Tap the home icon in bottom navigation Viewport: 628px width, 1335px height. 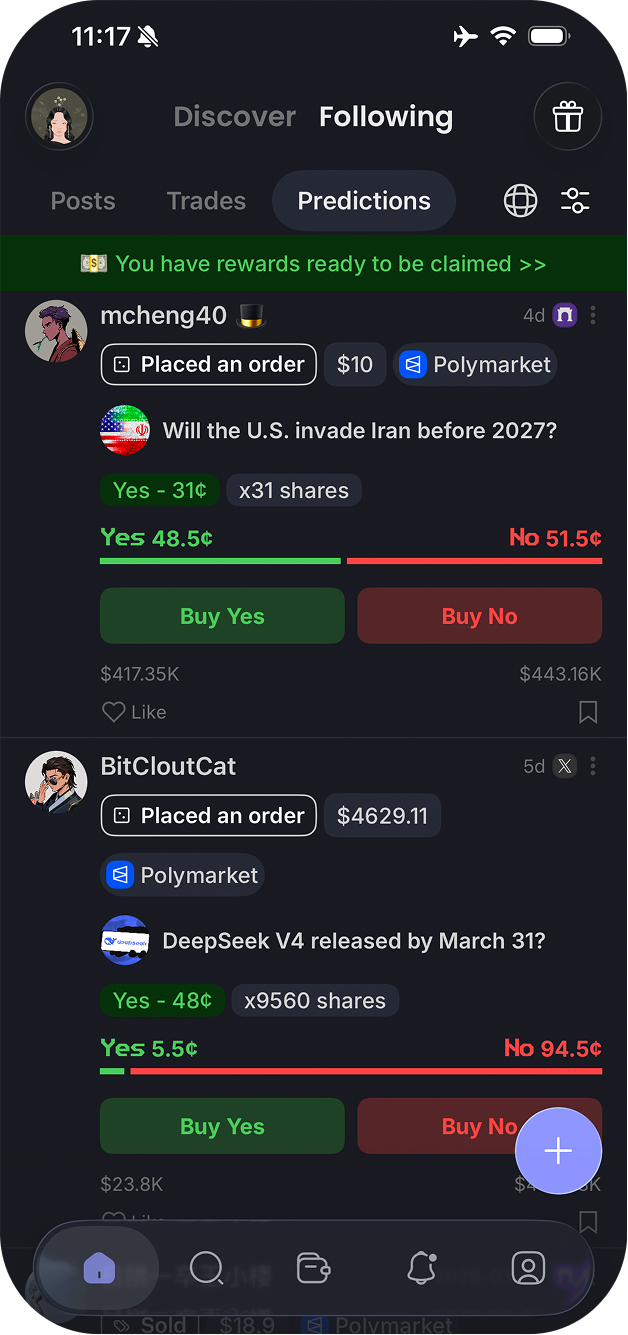click(99, 1268)
